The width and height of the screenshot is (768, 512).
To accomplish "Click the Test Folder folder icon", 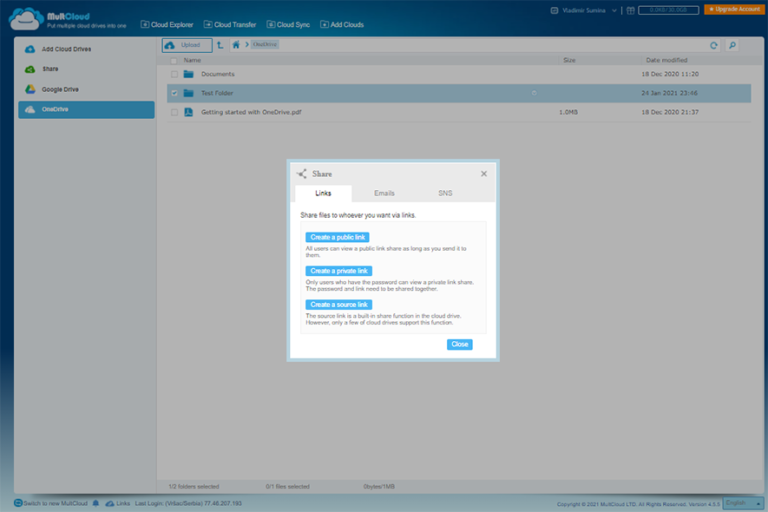I will 189,93.
